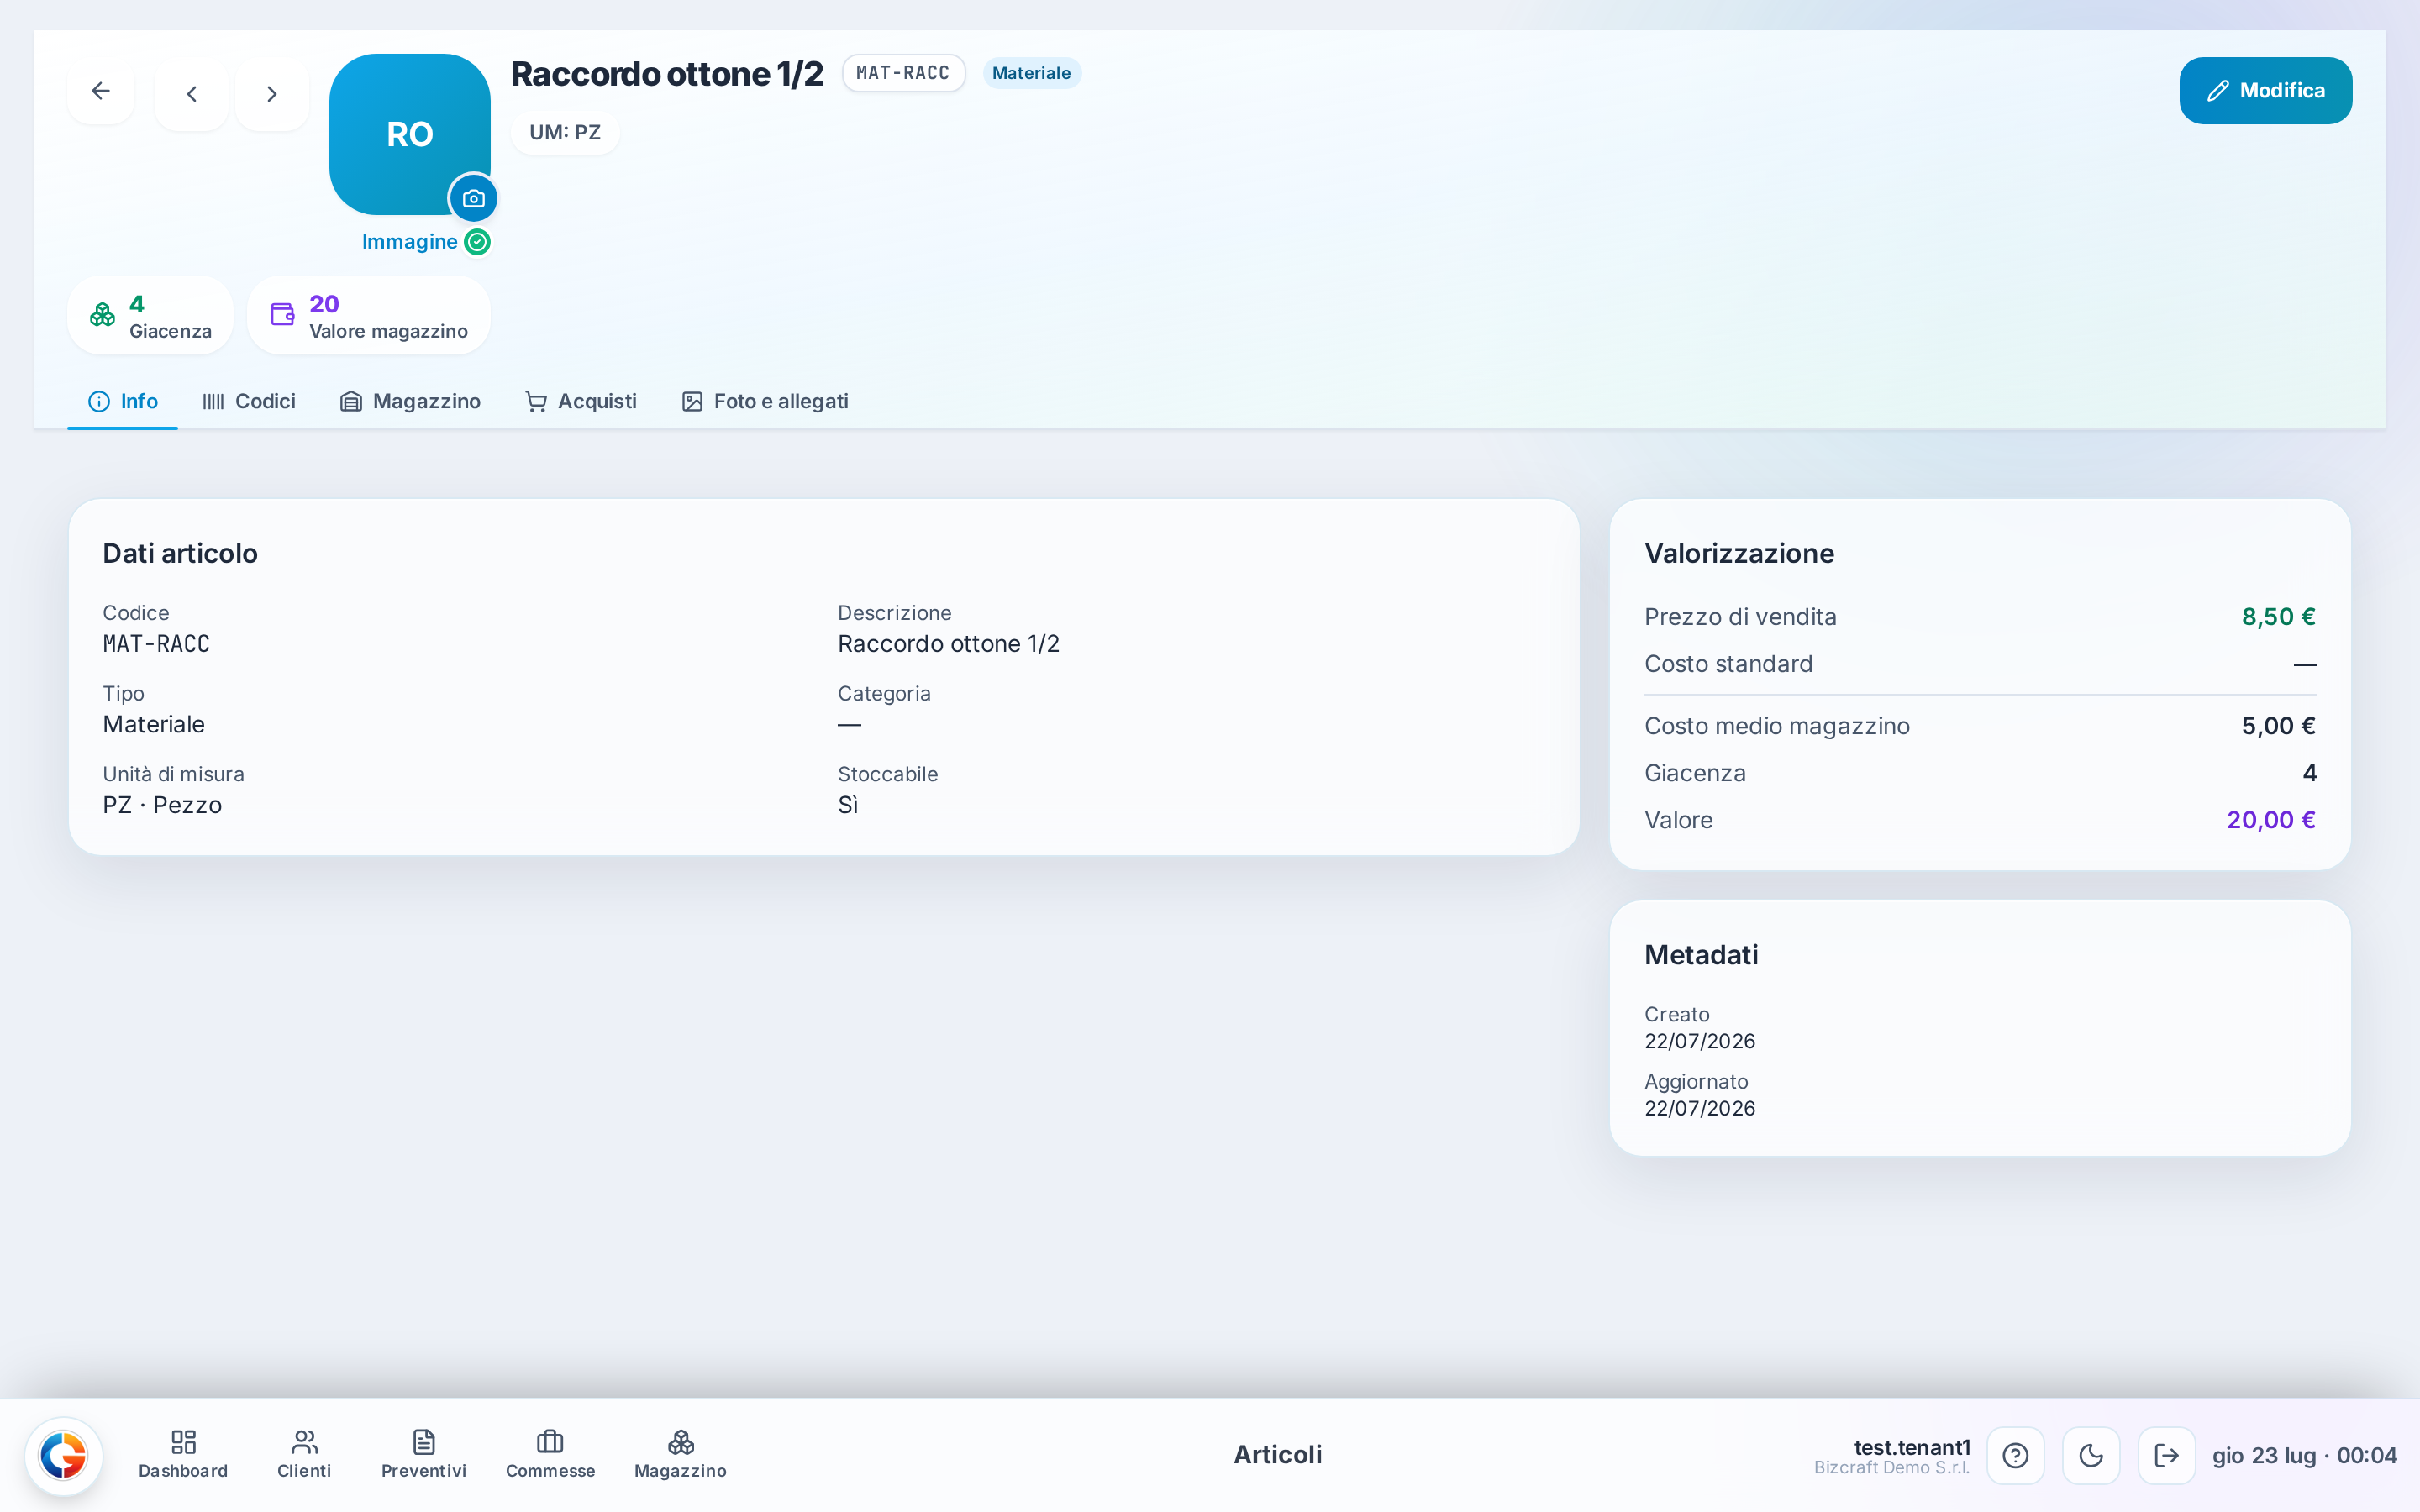Viewport: 2420px width, 1512px height.
Task: Open Preventivi from bottom navigation
Action: tap(424, 1455)
